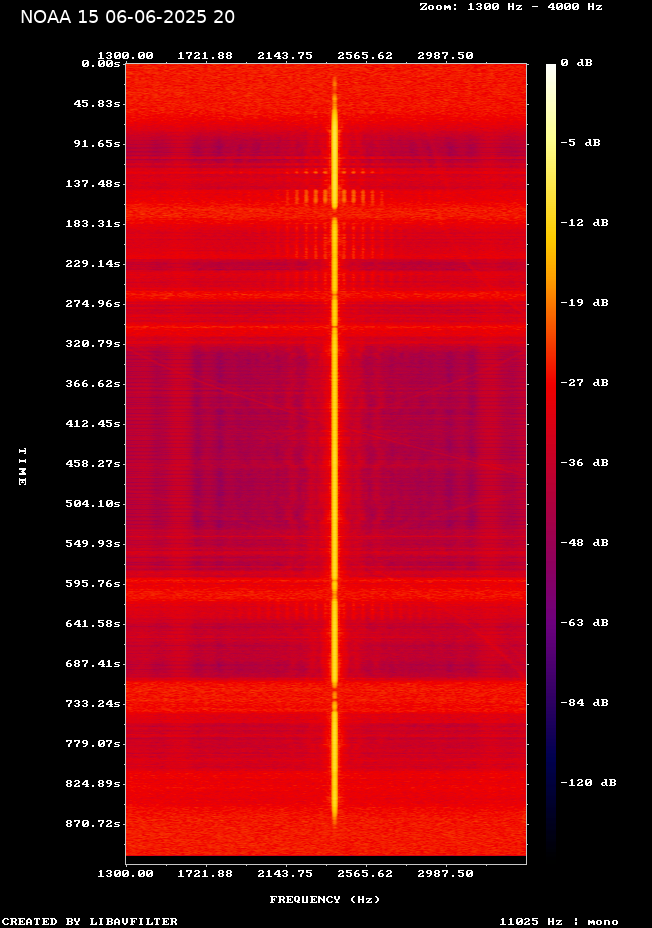The width and height of the screenshot is (652, 928).
Task: Click "2987.50" on the top frequency axis
Action: (x=445, y=55)
